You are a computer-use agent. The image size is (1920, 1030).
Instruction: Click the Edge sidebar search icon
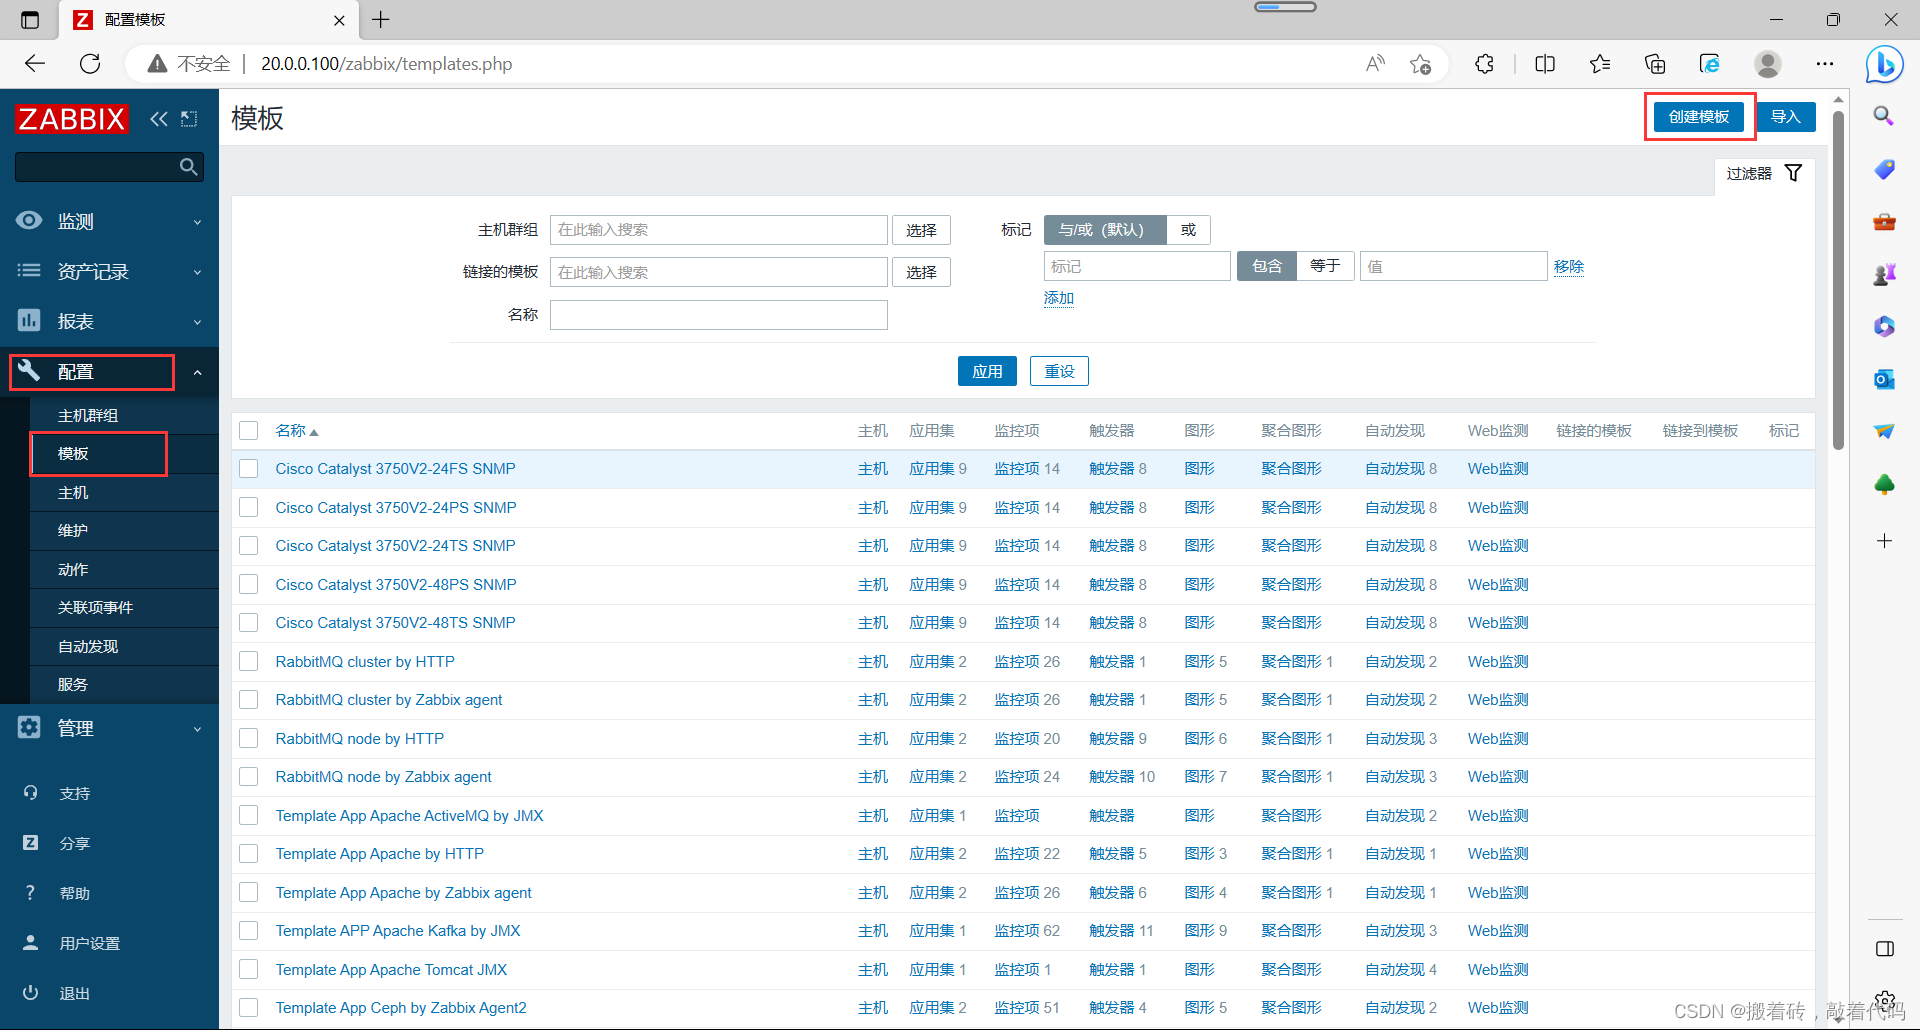coord(1884,116)
